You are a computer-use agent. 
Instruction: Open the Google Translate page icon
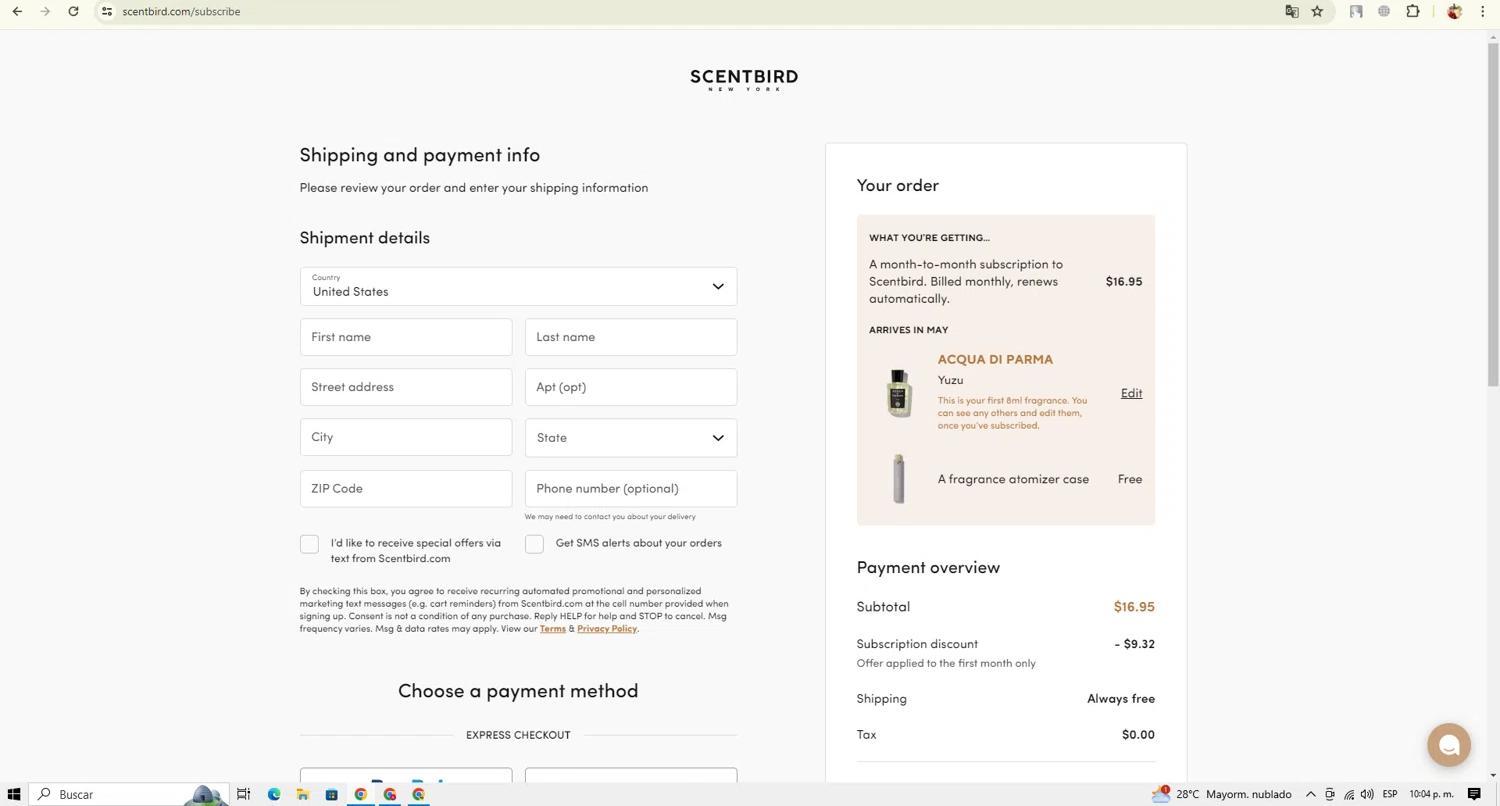tap(1292, 11)
